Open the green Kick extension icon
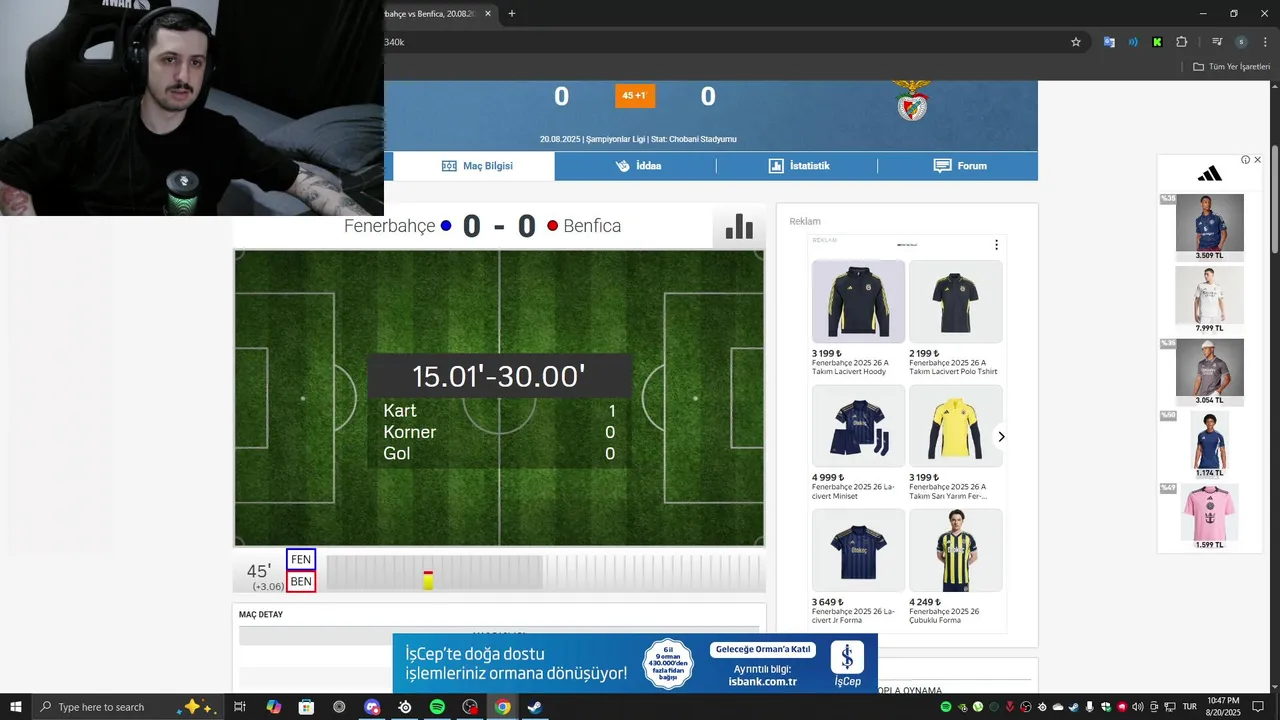Viewport: 1280px width, 720px height. point(1157,42)
